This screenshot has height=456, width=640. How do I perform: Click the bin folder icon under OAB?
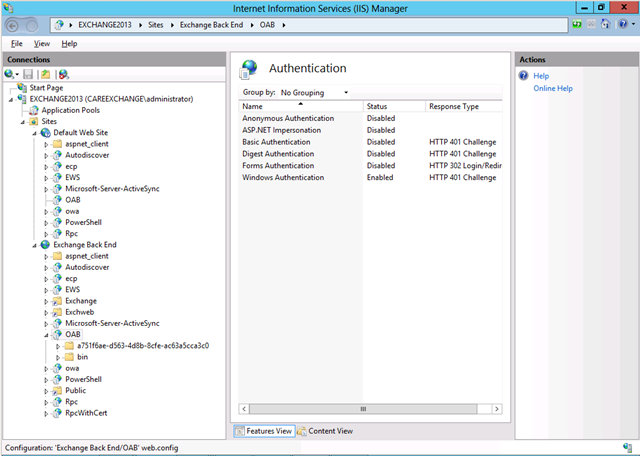click(x=69, y=357)
